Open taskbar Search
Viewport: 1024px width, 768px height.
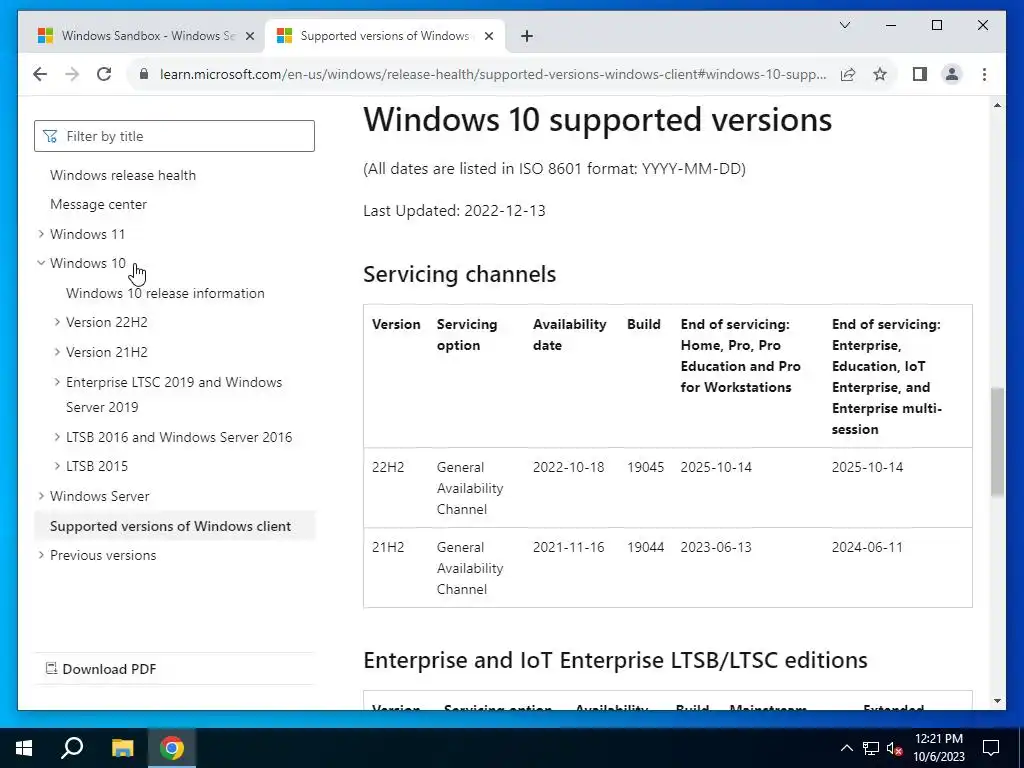click(x=72, y=748)
